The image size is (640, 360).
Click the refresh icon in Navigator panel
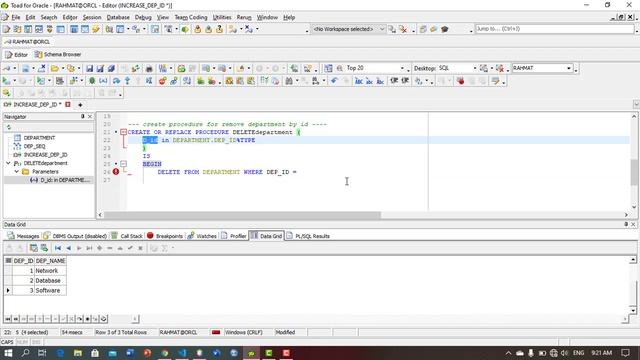9,127
